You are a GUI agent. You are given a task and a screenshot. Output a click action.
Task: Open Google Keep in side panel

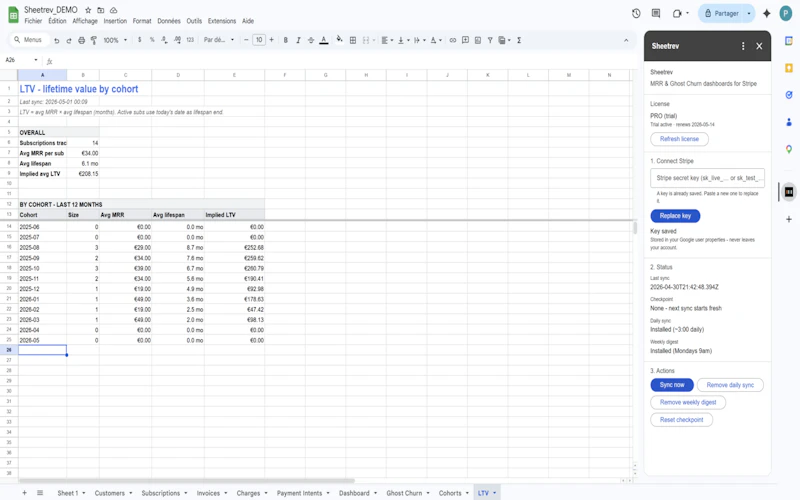click(789, 68)
